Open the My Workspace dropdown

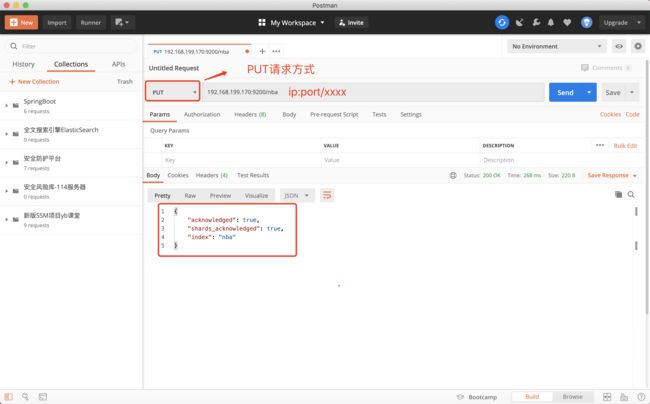click(291, 22)
